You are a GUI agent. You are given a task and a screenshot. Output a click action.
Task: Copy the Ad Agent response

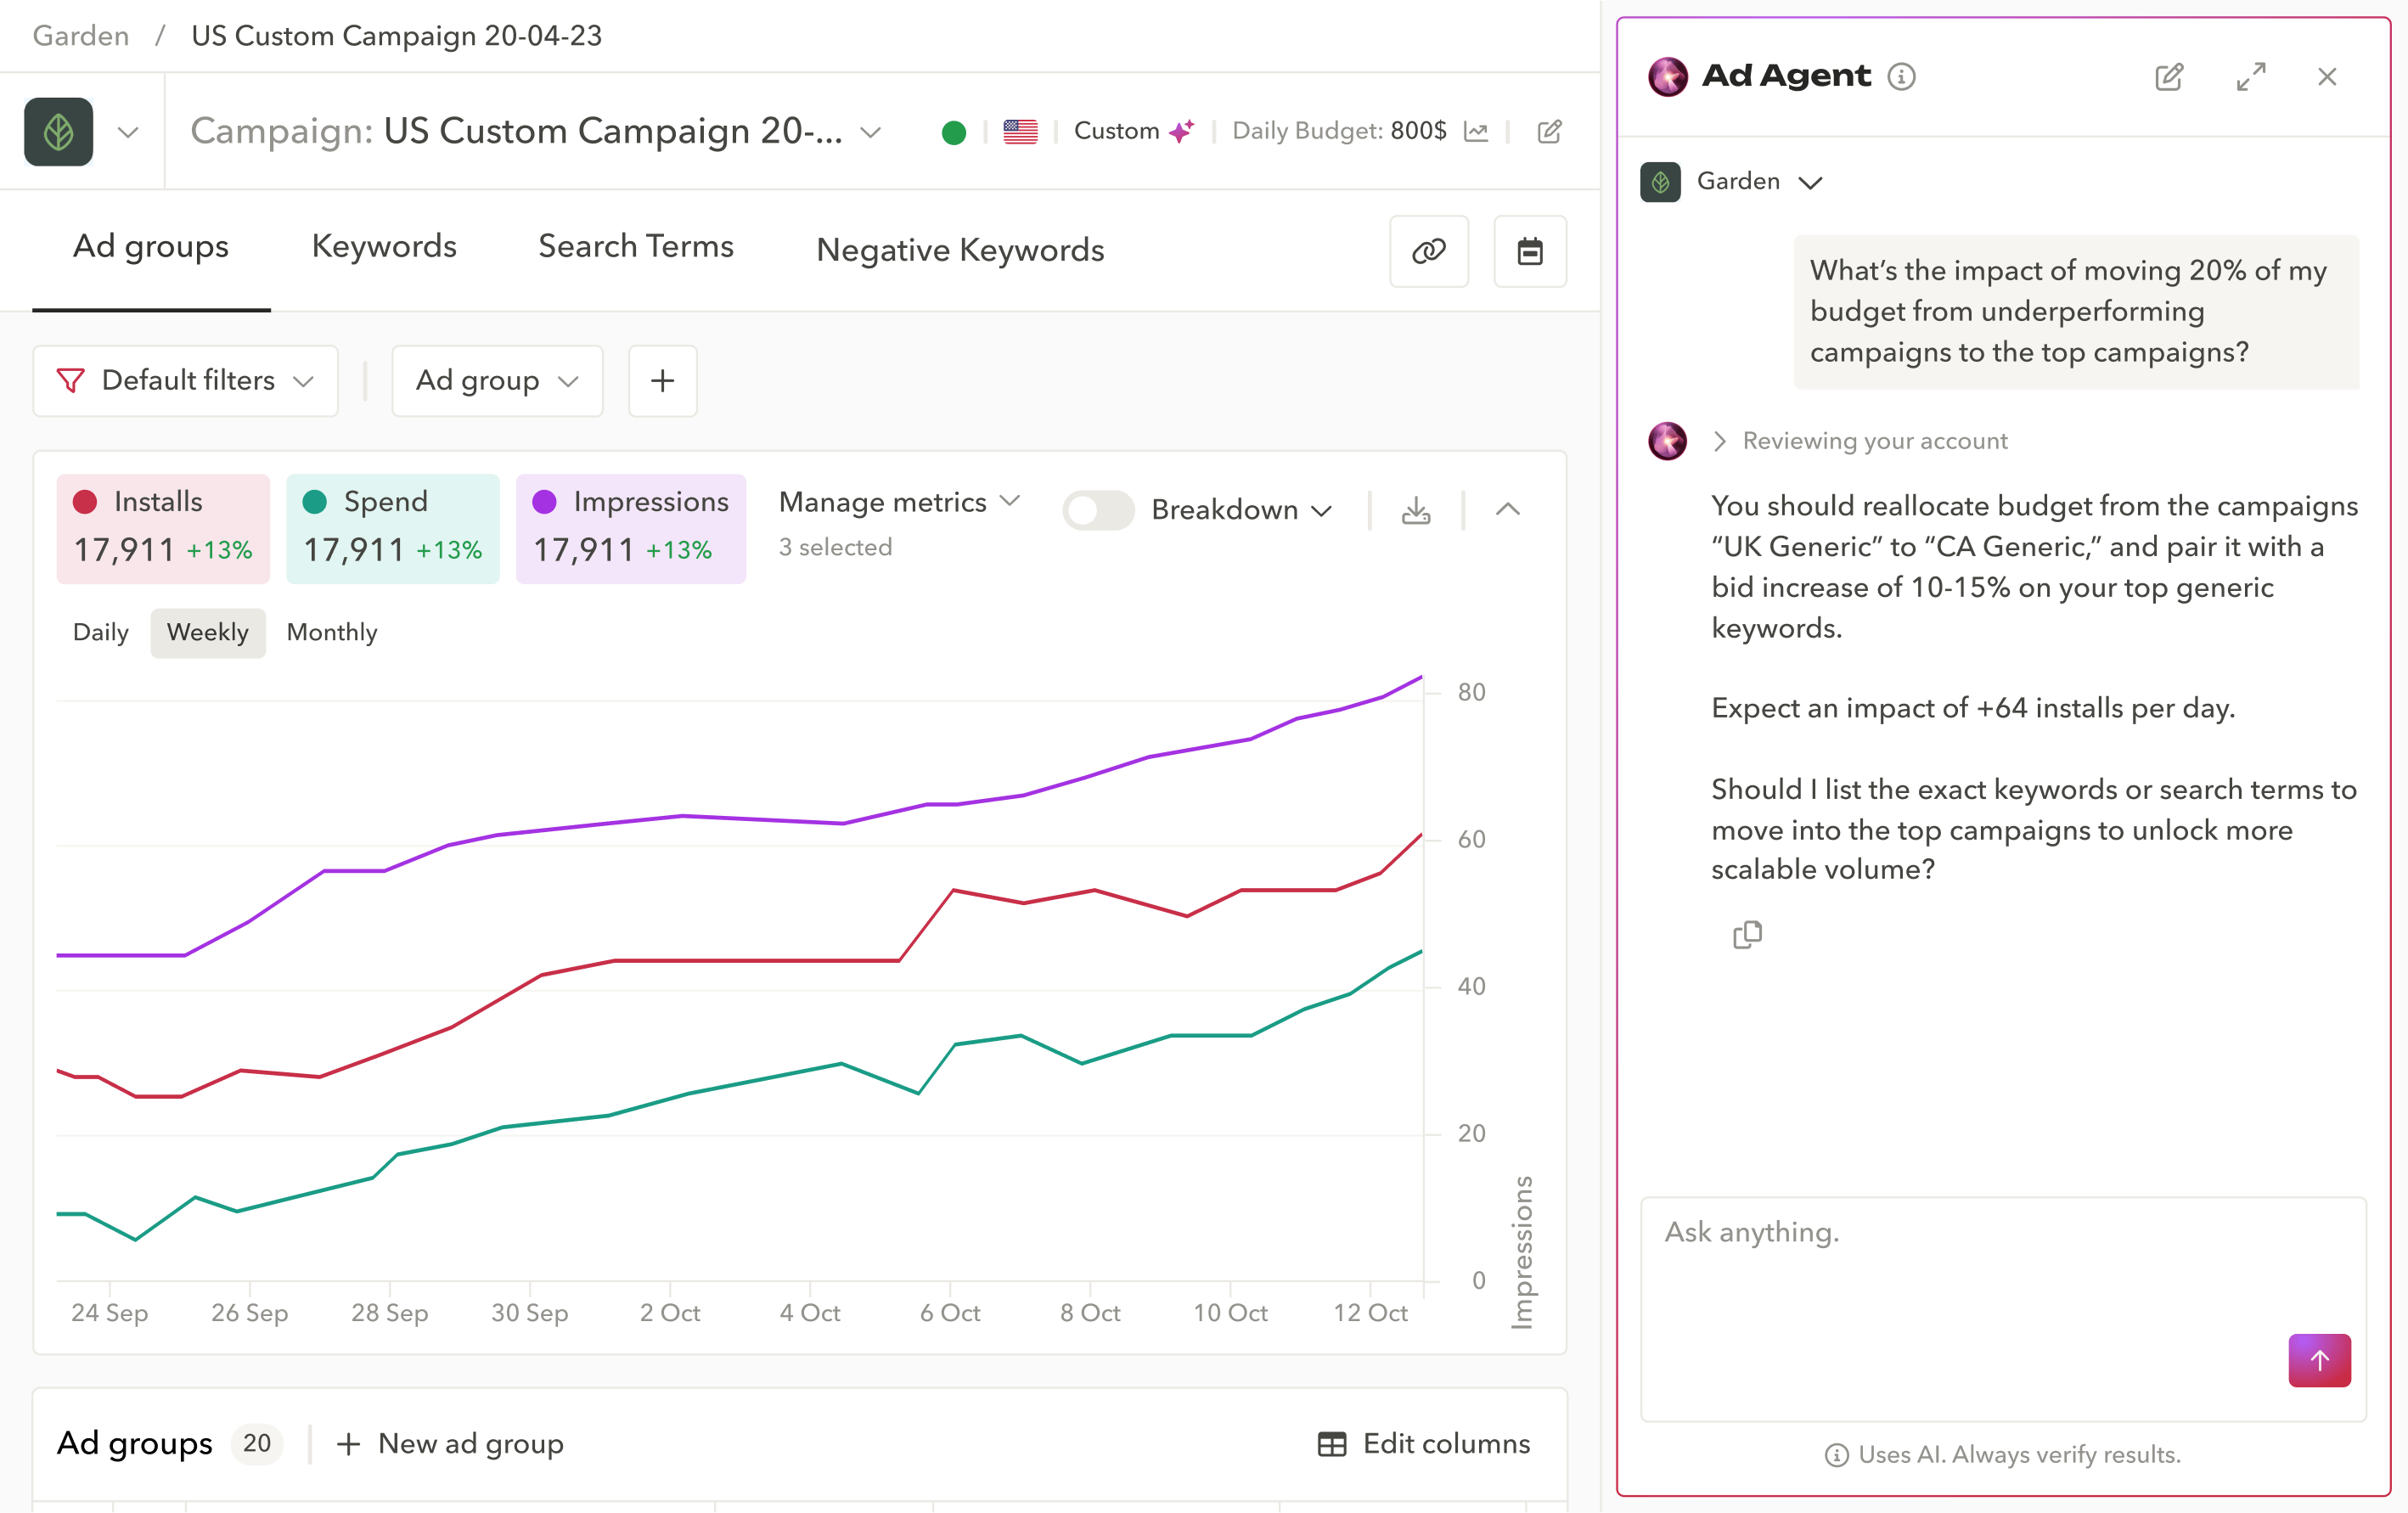(1747, 934)
